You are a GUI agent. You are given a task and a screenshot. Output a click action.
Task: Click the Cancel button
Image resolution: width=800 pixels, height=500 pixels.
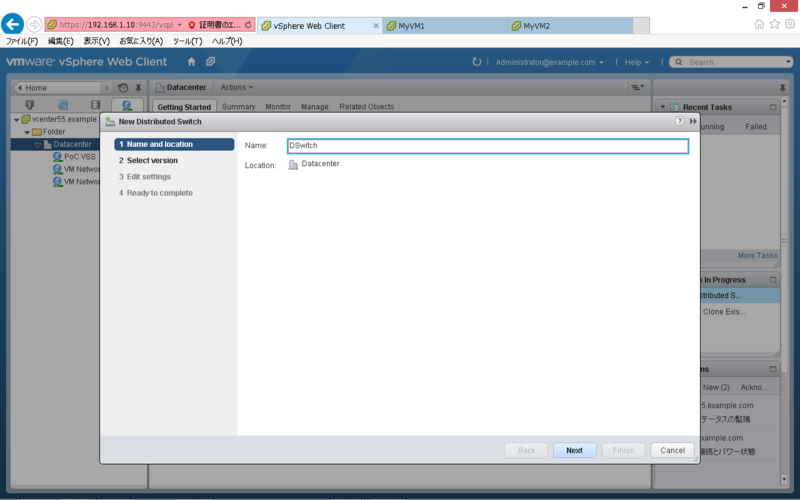[x=672, y=450]
